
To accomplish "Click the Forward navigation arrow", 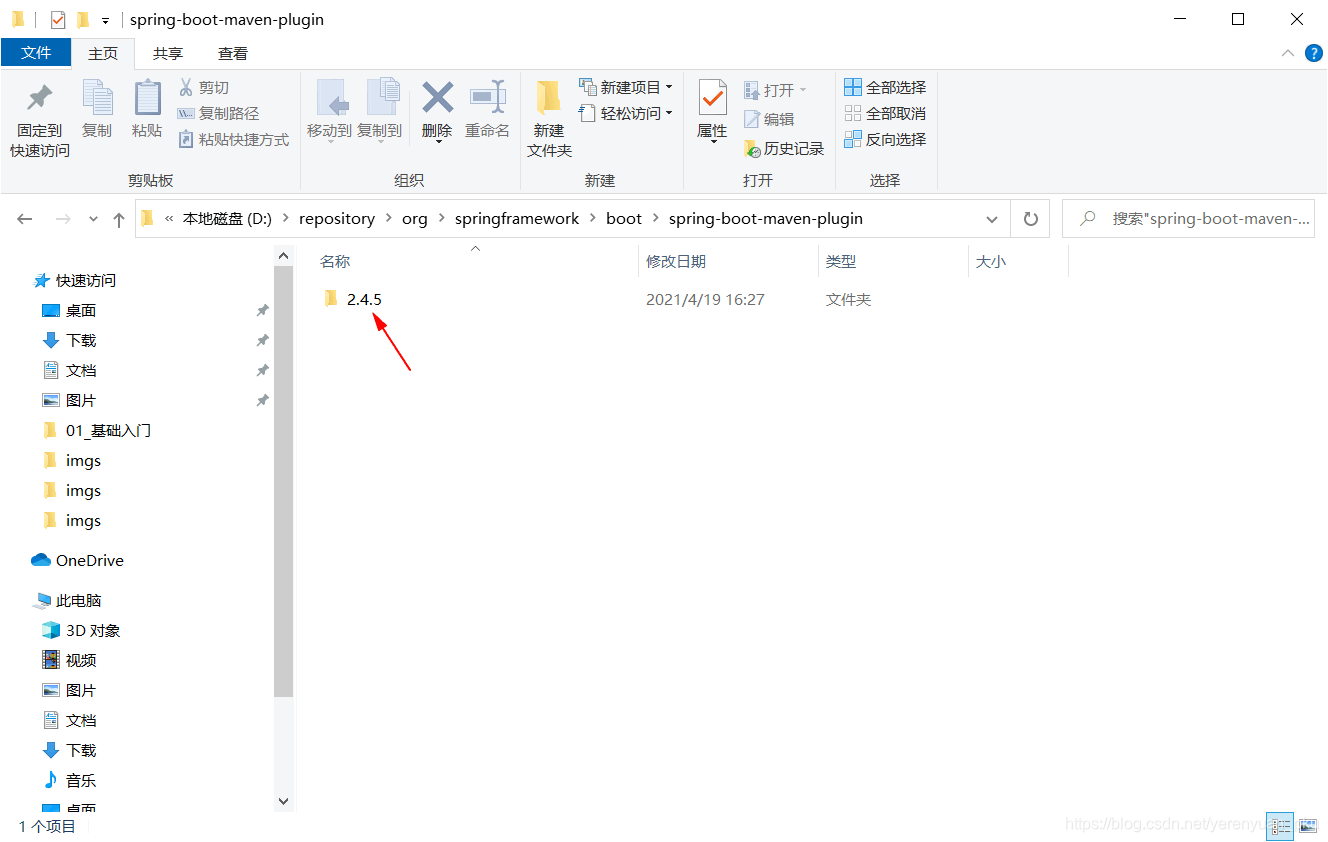I will 62,219.
